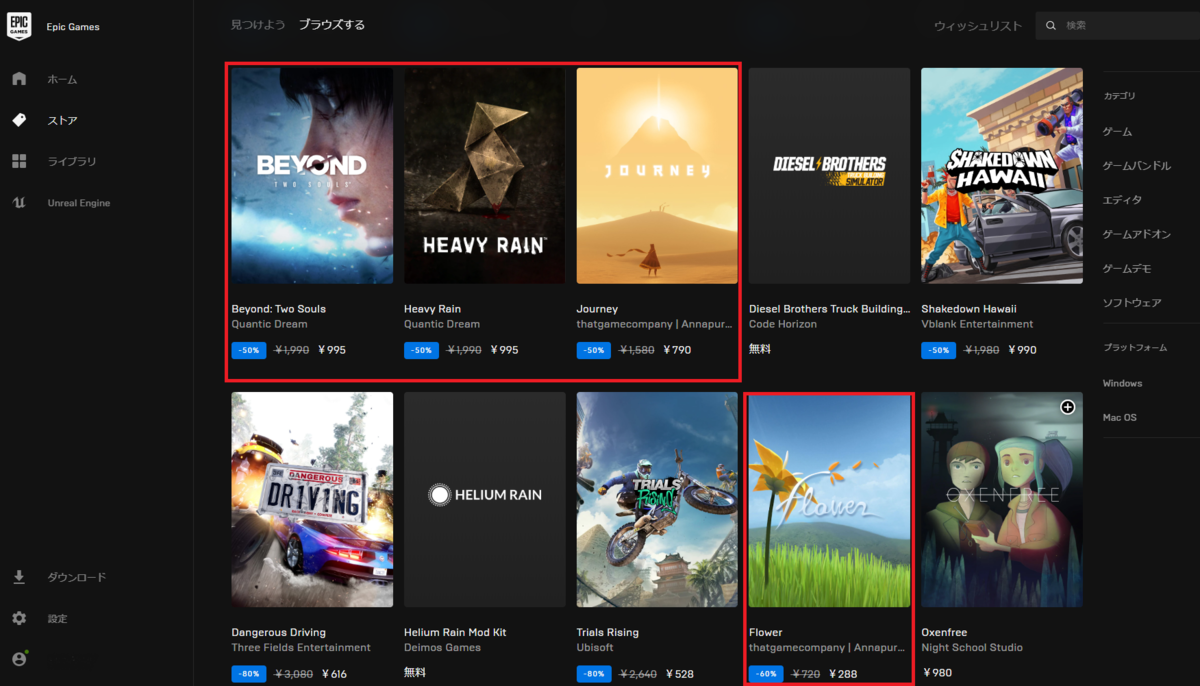Open the Dangerous Driving cover art
This screenshot has height=686, width=1200.
tap(312, 499)
